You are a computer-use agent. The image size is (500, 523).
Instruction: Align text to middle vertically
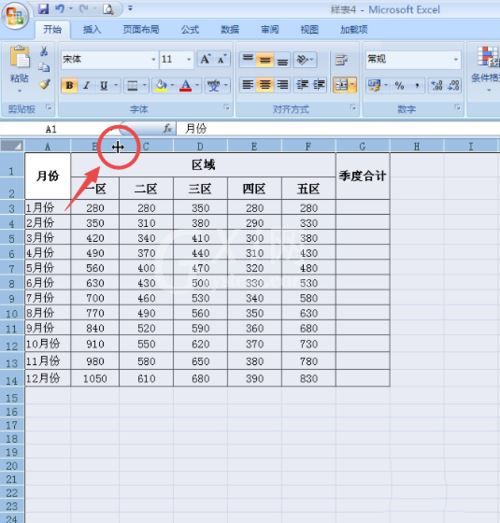[x=265, y=60]
